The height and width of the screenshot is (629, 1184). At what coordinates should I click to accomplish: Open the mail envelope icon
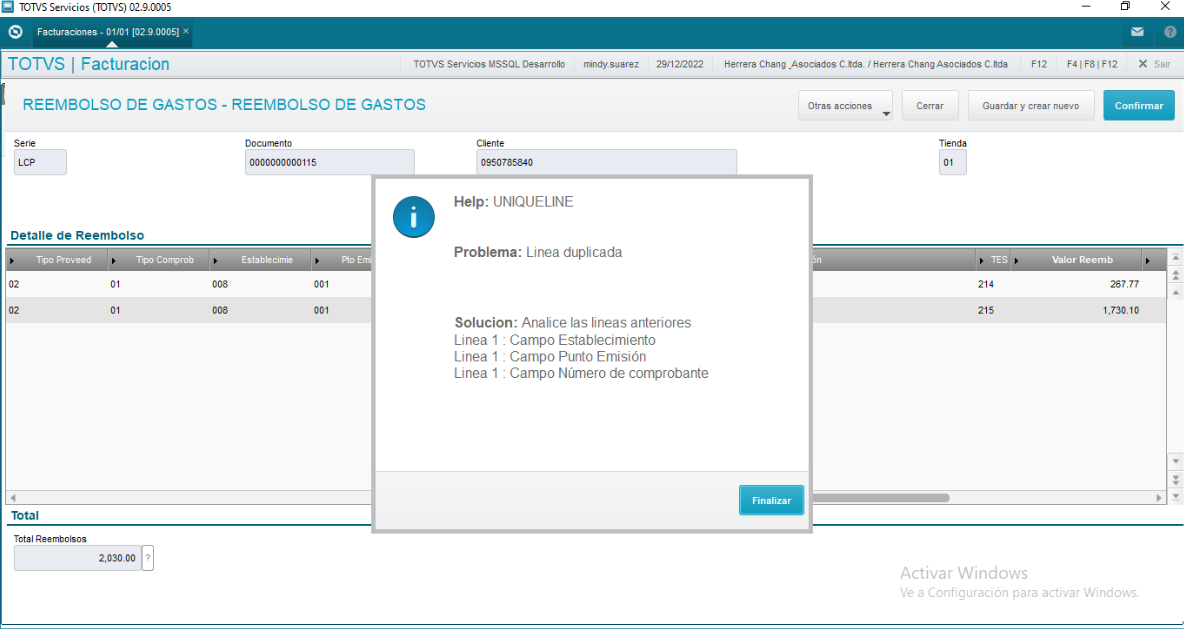(x=1136, y=32)
